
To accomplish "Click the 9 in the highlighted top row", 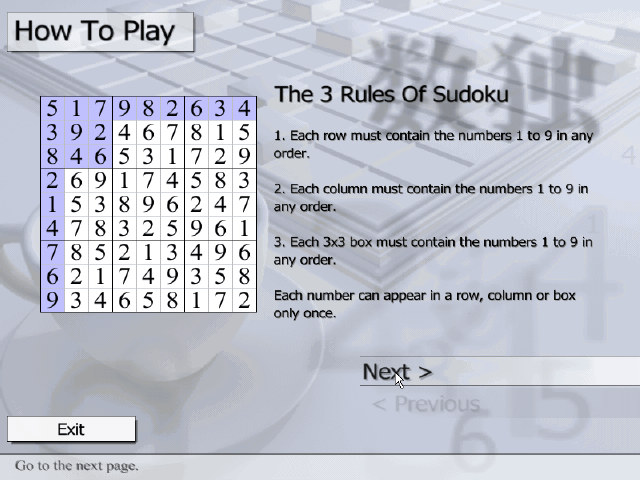I will (124, 109).
